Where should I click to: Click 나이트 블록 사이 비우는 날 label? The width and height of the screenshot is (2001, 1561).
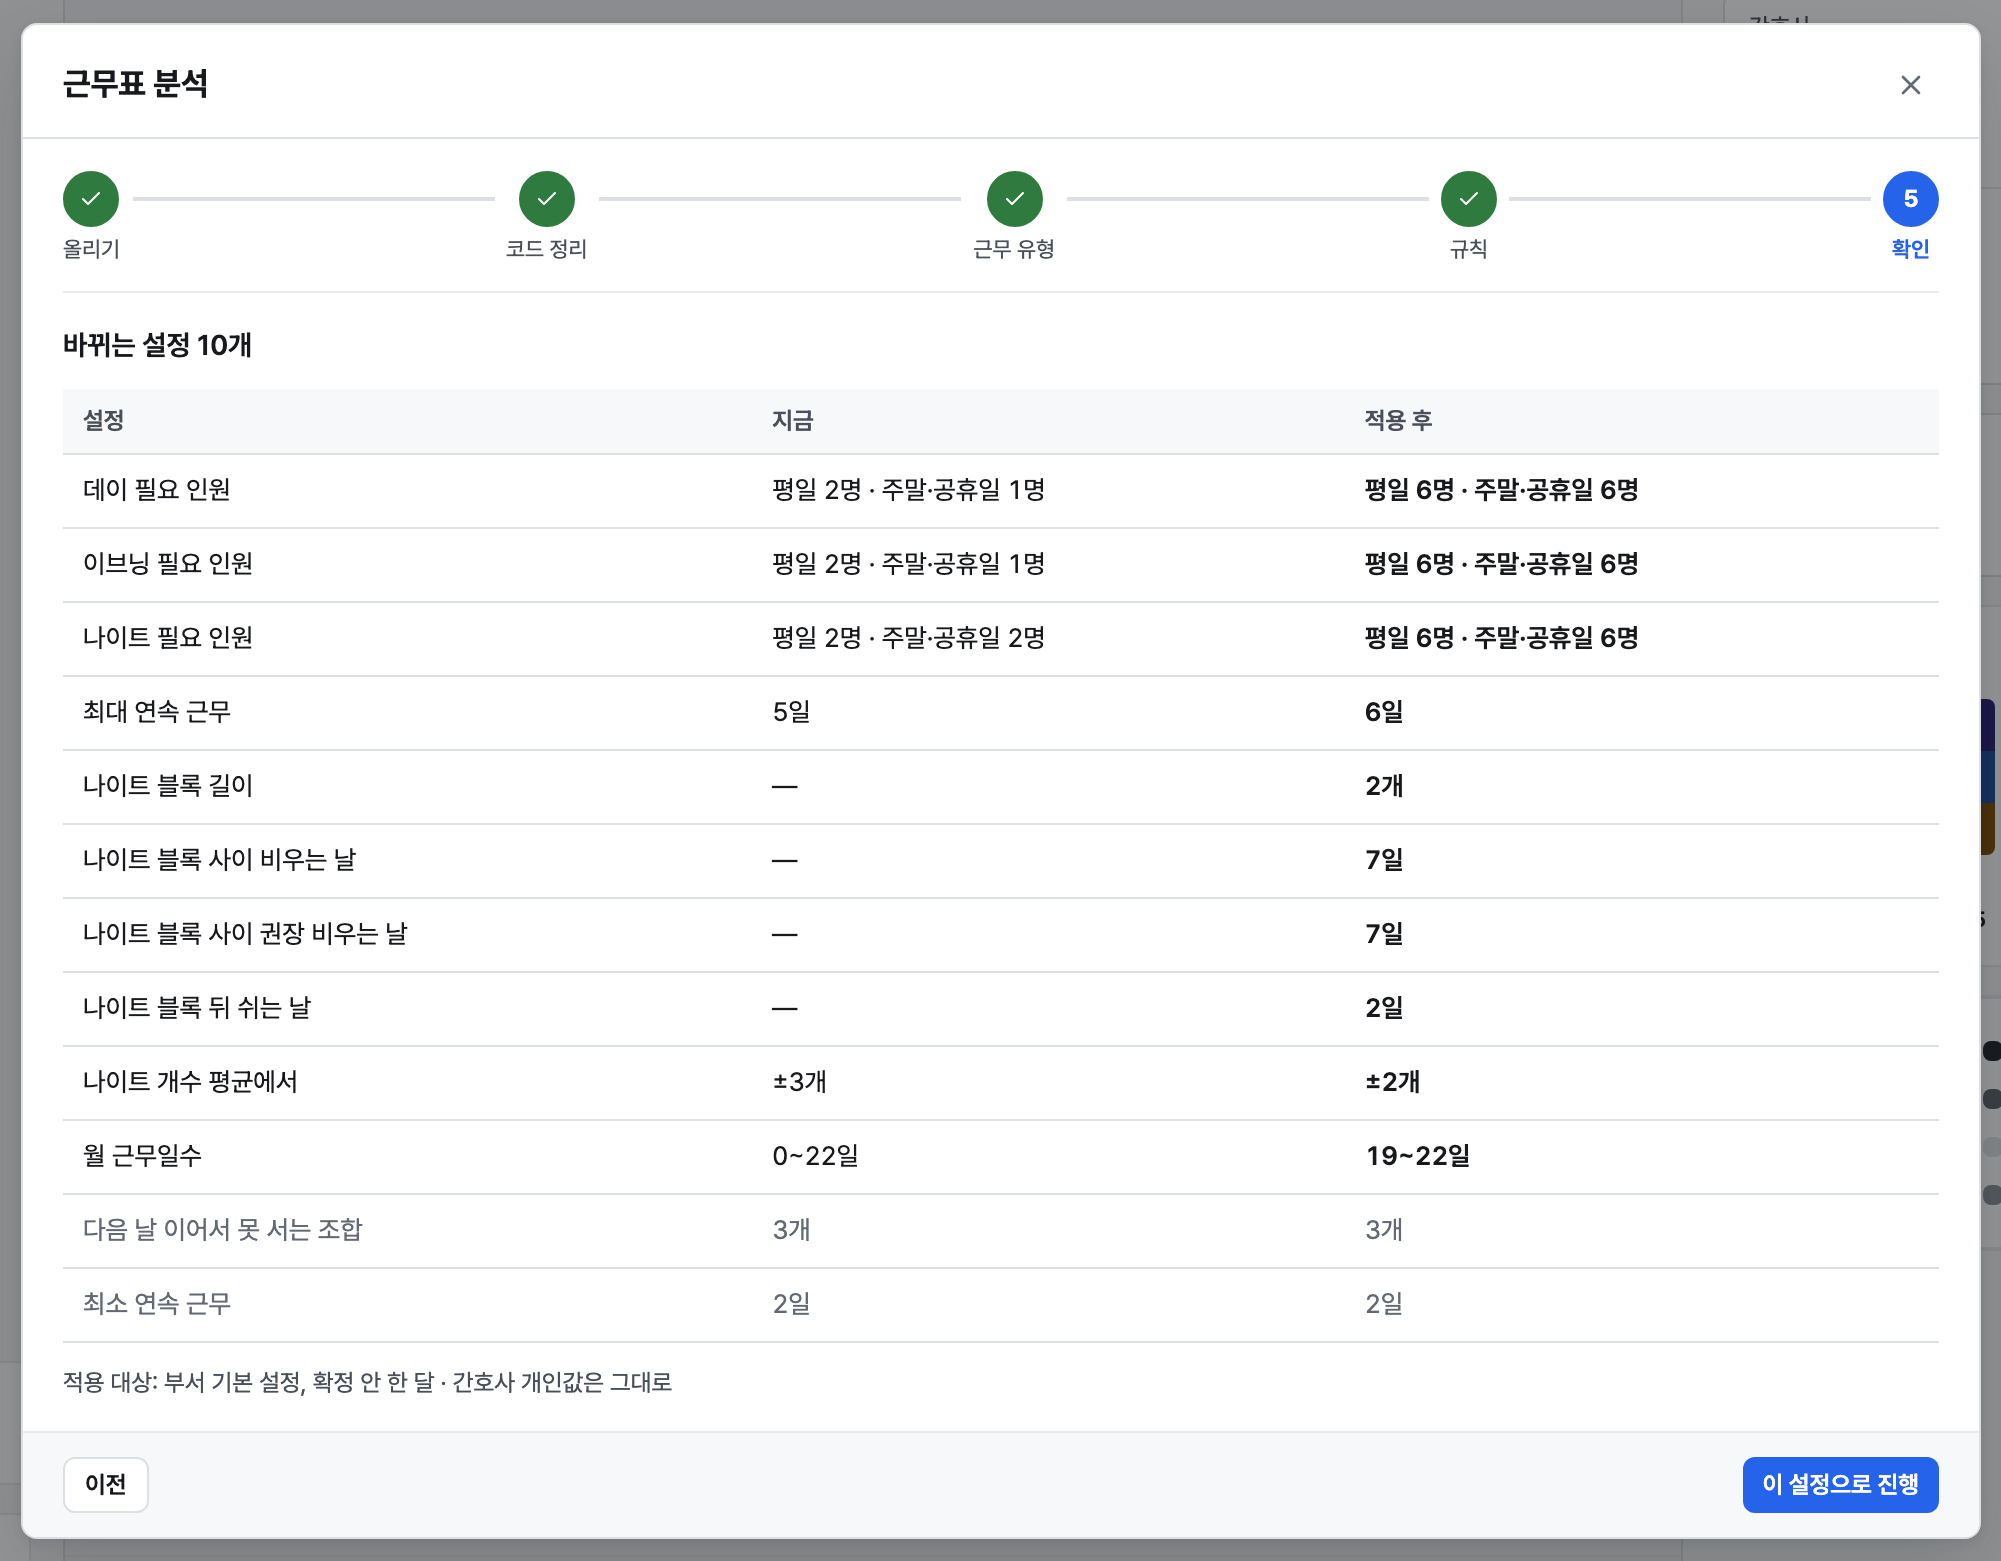(219, 860)
